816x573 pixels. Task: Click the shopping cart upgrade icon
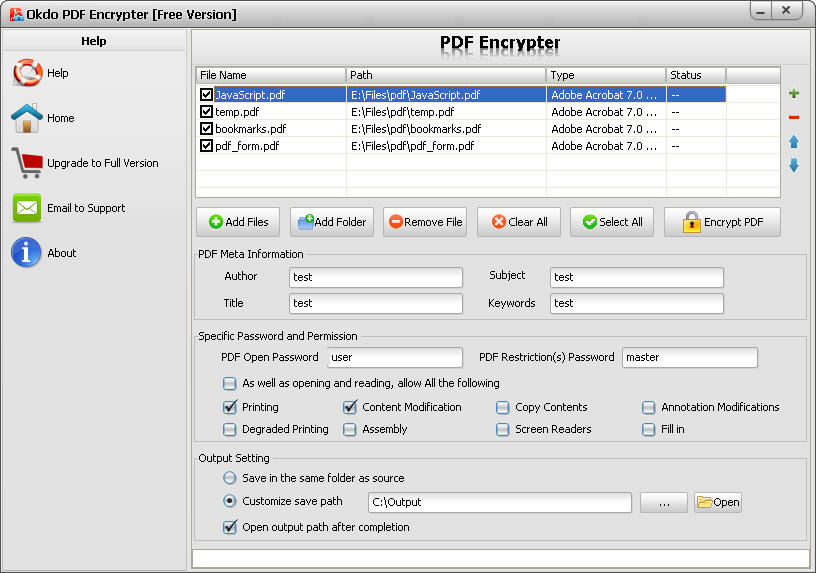[27, 162]
